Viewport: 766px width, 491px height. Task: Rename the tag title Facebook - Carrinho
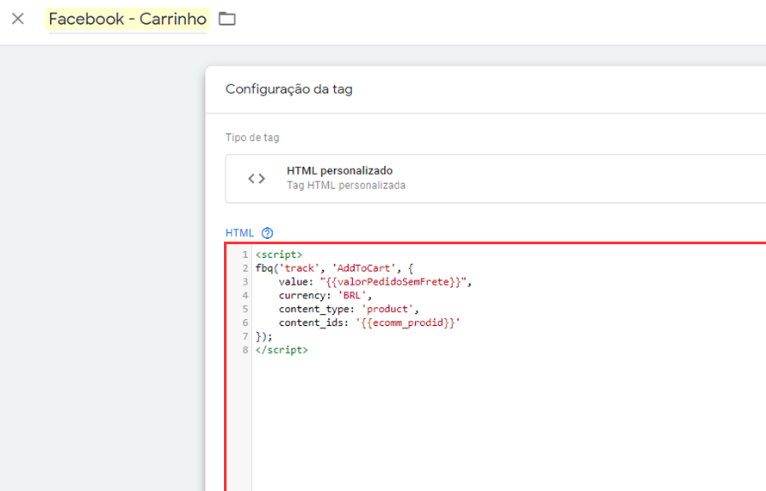click(128, 19)
